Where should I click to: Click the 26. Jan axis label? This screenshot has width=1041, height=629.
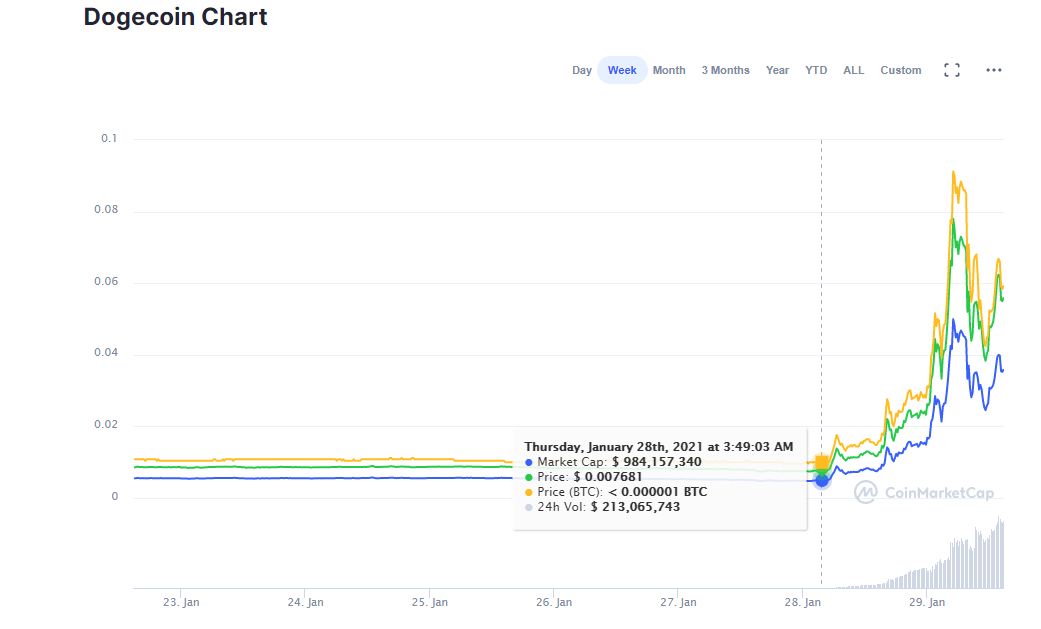coord(554,602)
